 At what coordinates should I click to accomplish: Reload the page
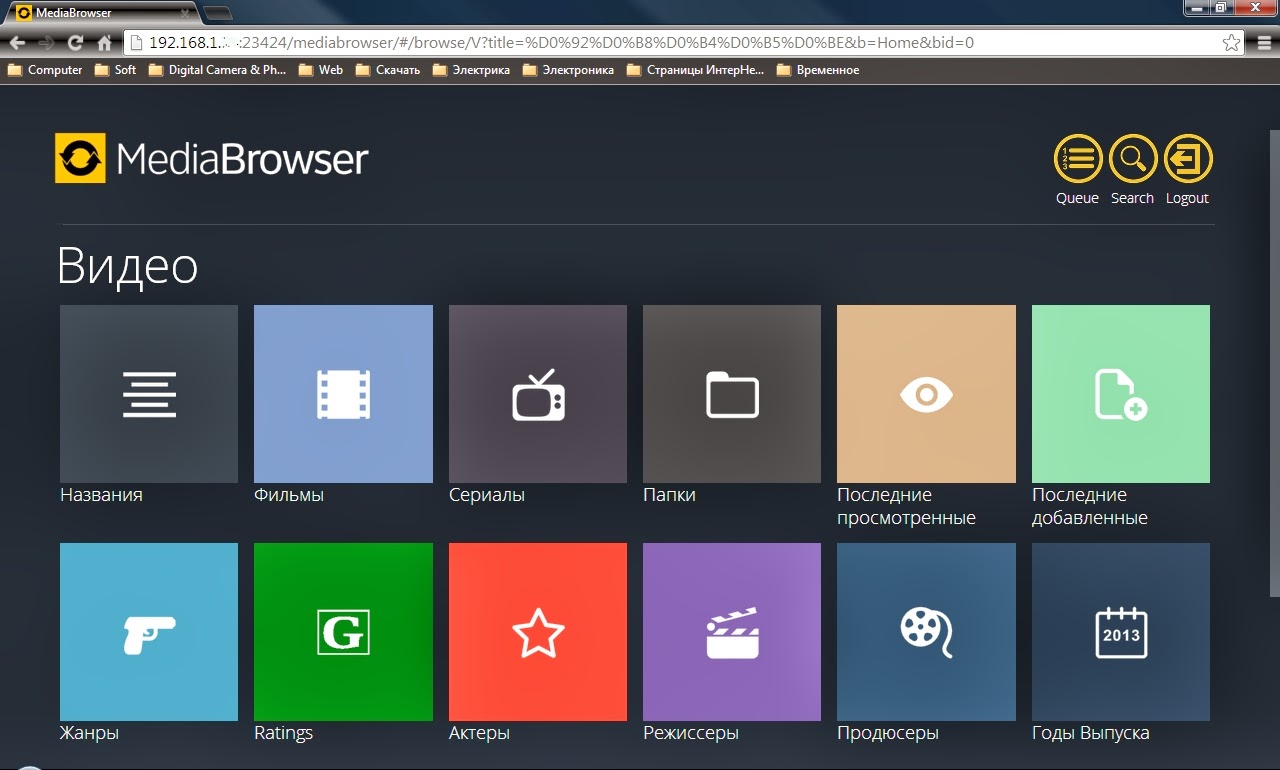[75, 43]
